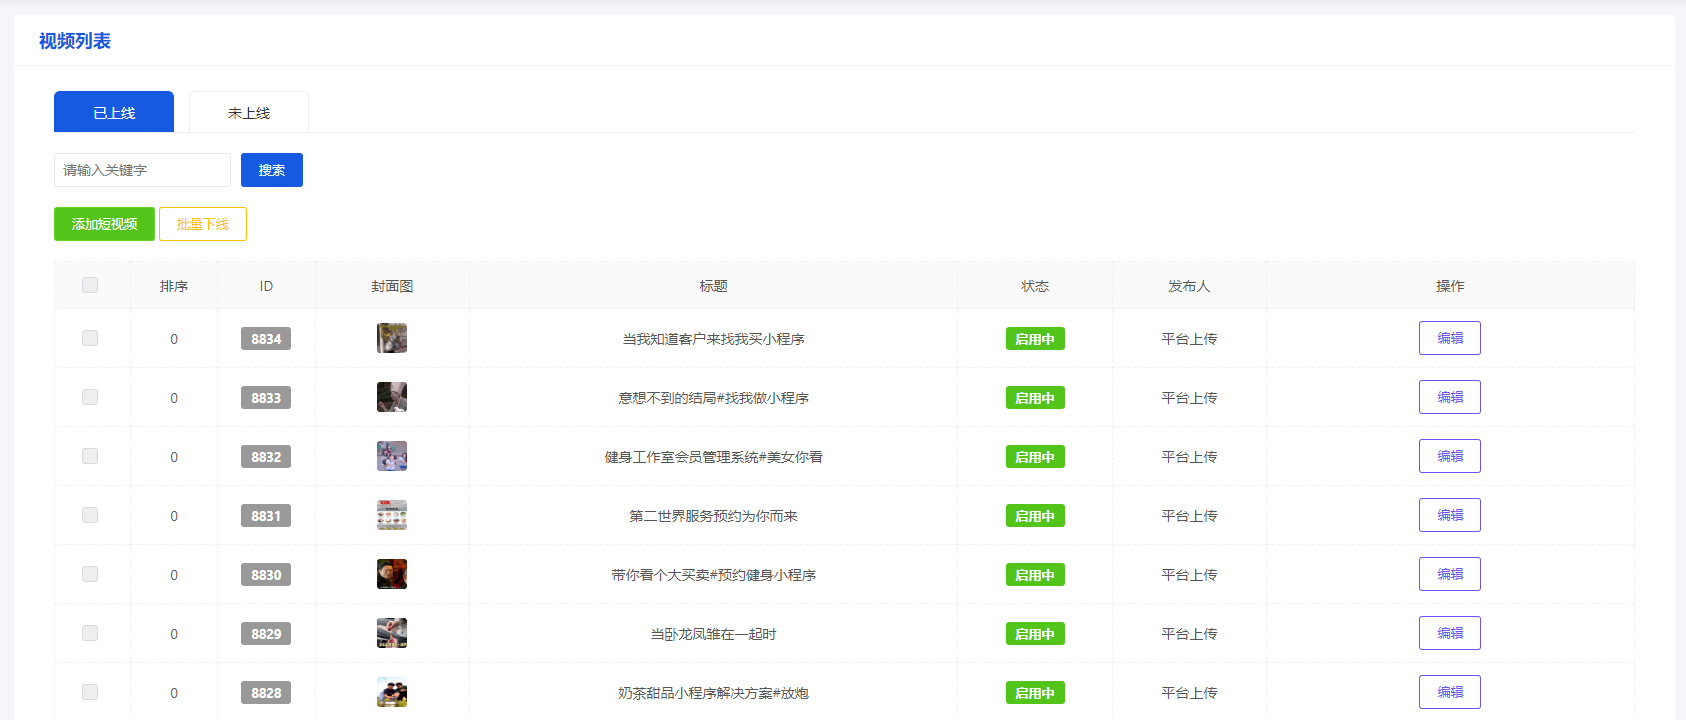Edit video 8833 using its 编辑 button

1449,397
